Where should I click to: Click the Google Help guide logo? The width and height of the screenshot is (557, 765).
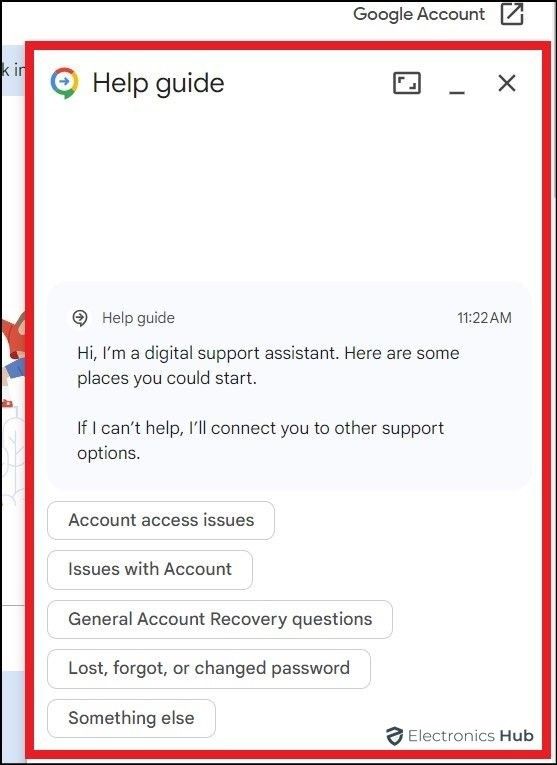point(64,83)
